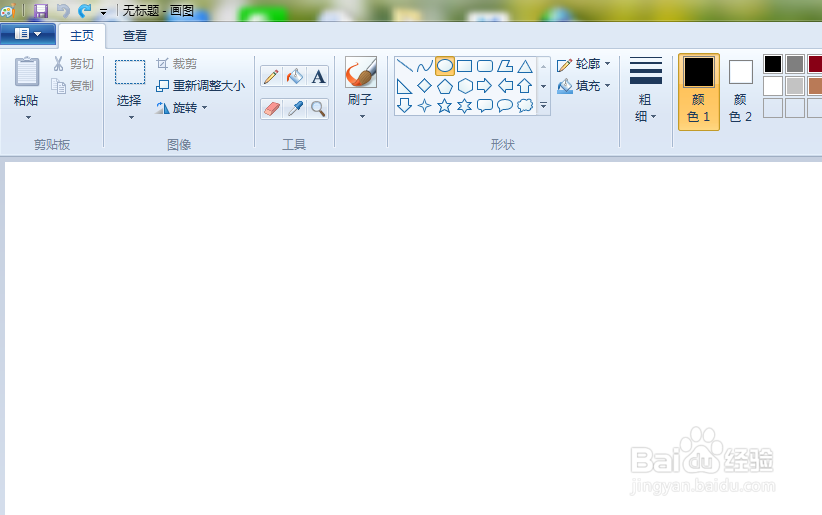The height and width of the screenshot is (515, 822).
Task: Select the Curve shape
Action: 424,66
